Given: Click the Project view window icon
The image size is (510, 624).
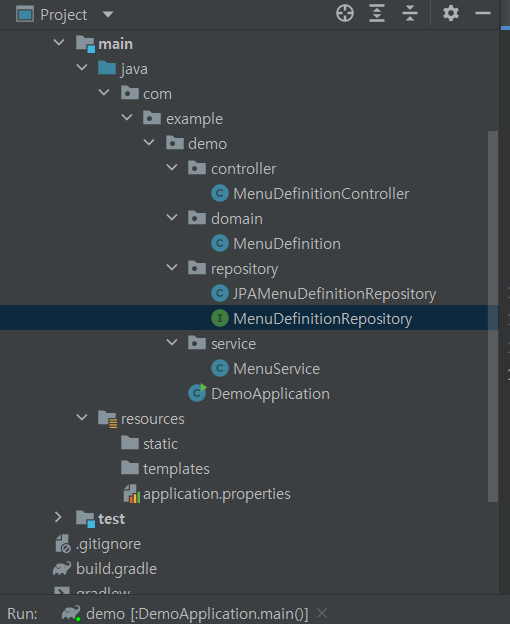Looking at the screenshot, I should click(x=25, y=14).
